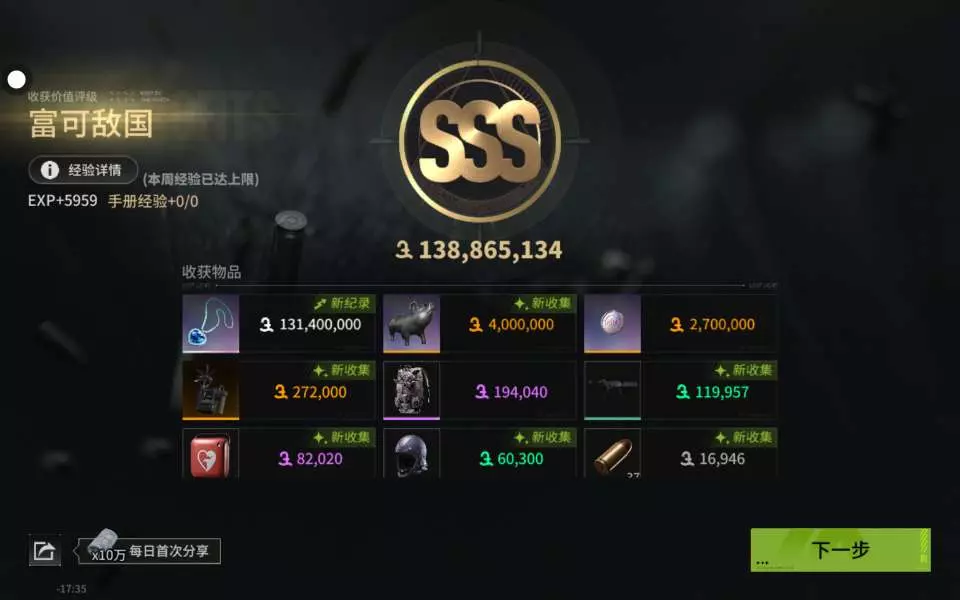Viewport: 960px width, 600px height.
Task: Select the blue heart necklace item thumbnail
Action: 211,324
